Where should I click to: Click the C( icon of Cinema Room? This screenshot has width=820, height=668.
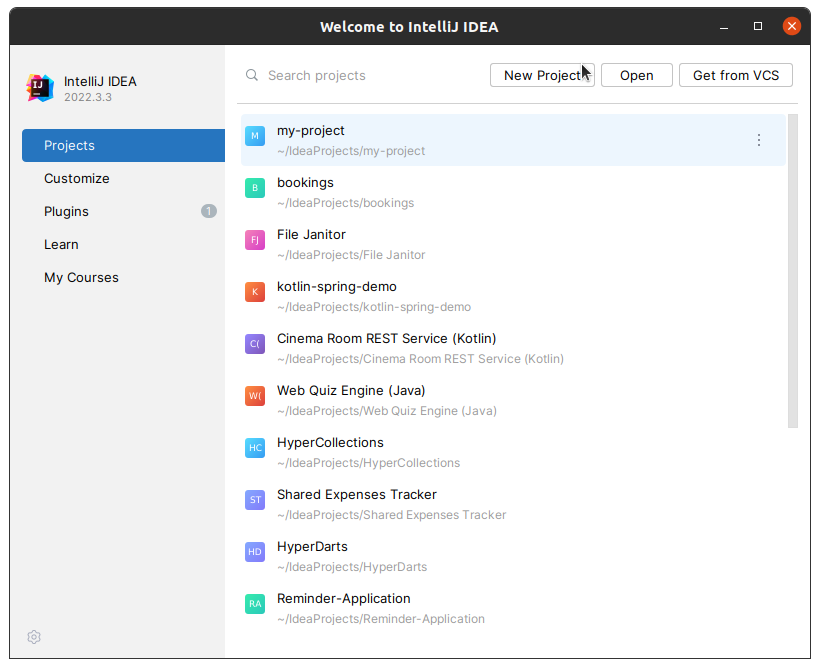click(255, 344)
